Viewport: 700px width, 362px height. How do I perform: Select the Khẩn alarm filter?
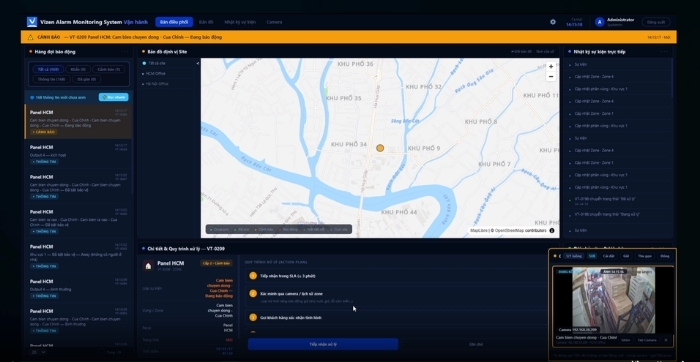78,70
